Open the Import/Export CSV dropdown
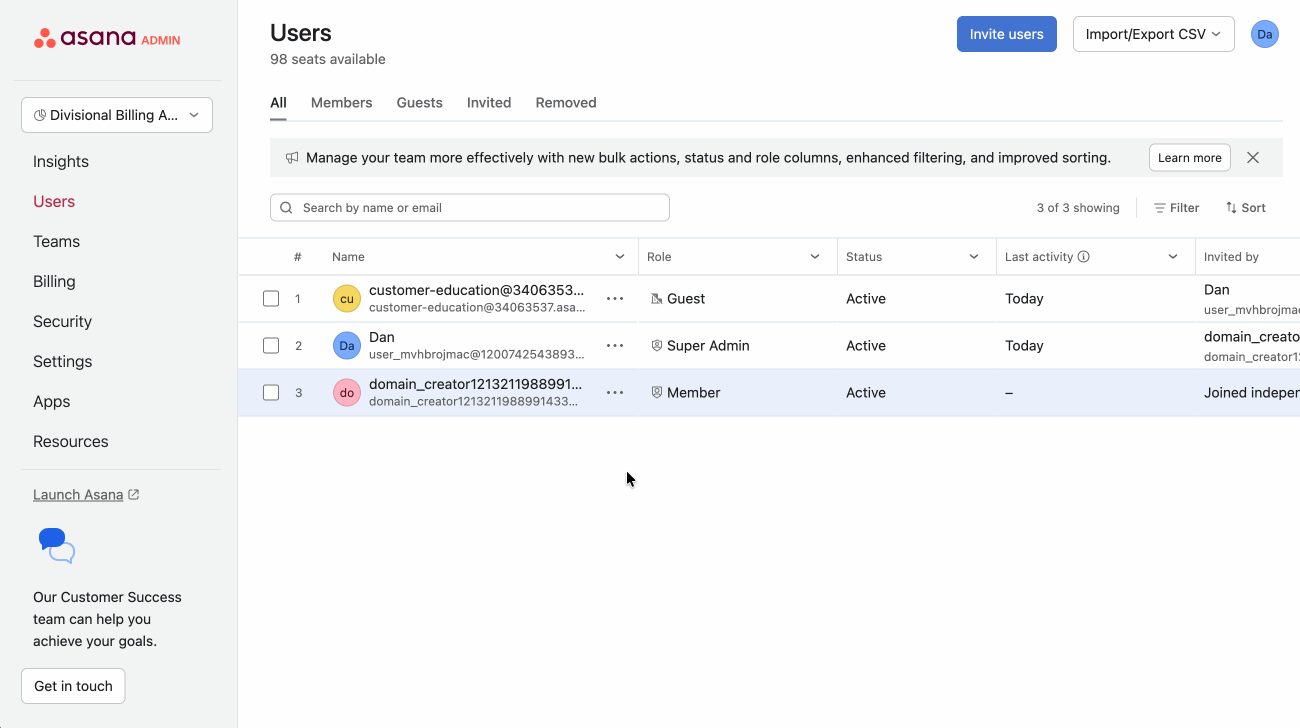Image resolution: width=1300 pixels, height=728 pixels. 1153,34
